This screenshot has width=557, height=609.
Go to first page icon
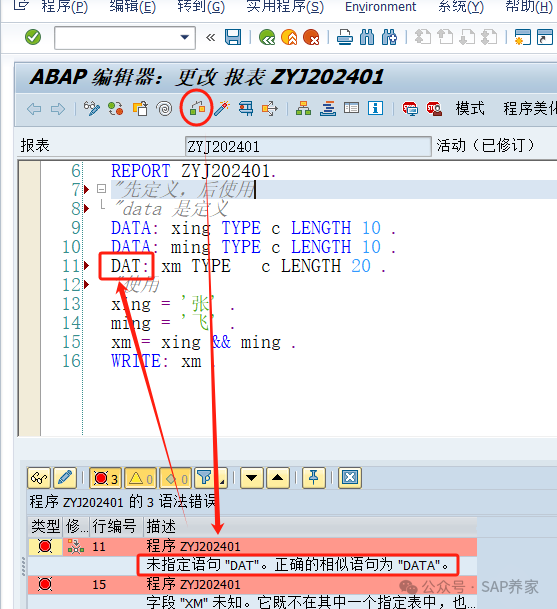tap(423, 38)
